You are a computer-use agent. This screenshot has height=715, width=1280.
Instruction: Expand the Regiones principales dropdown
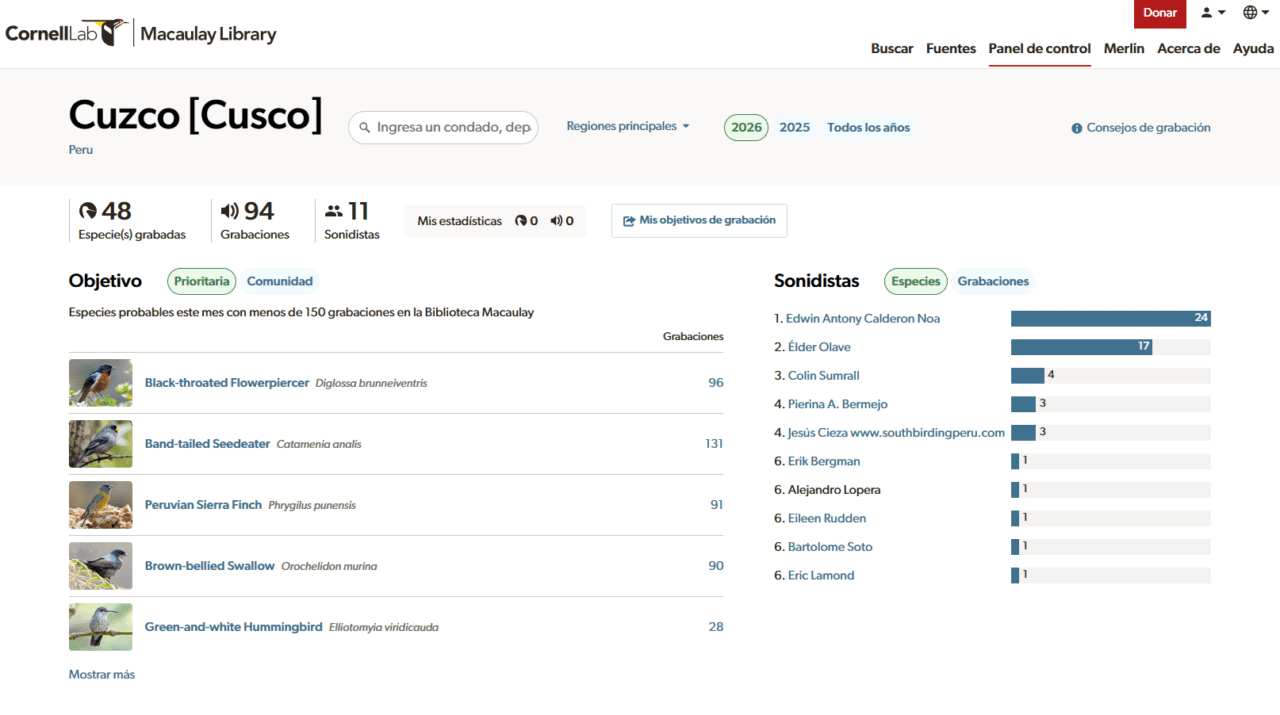tap(627, 127)
